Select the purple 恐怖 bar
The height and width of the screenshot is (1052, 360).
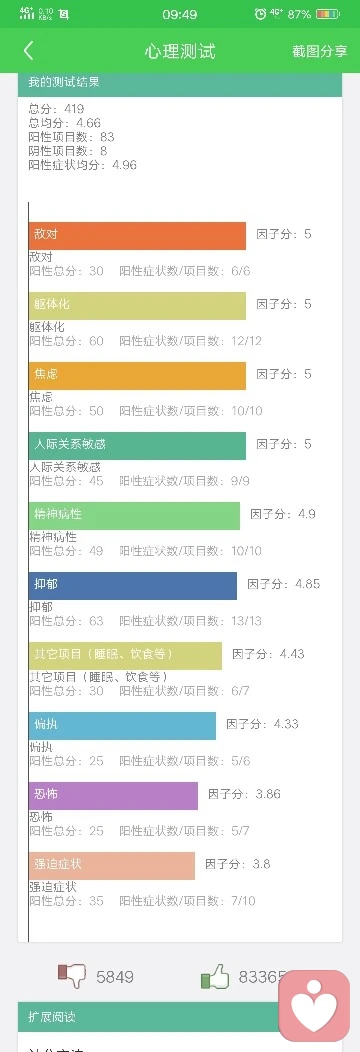pyautogui.click(x=113, y=795)
